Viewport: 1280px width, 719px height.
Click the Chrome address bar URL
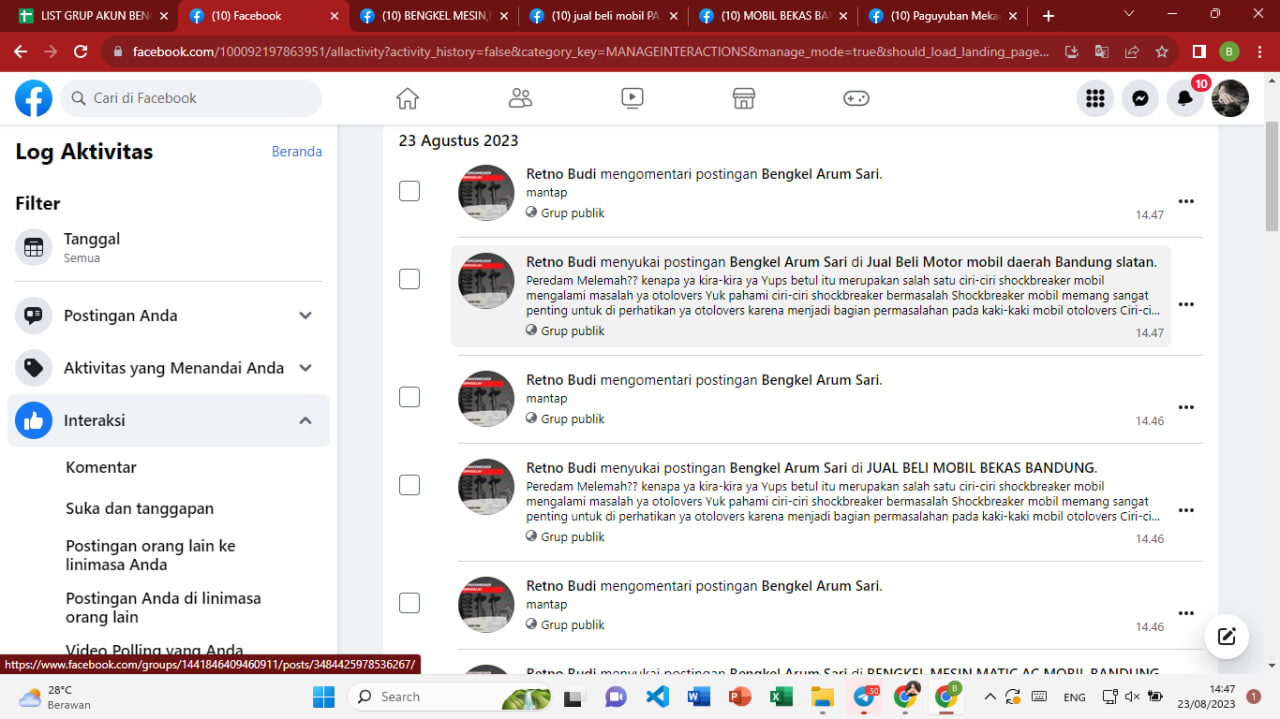pyautogui.click(x=590, y=51)
